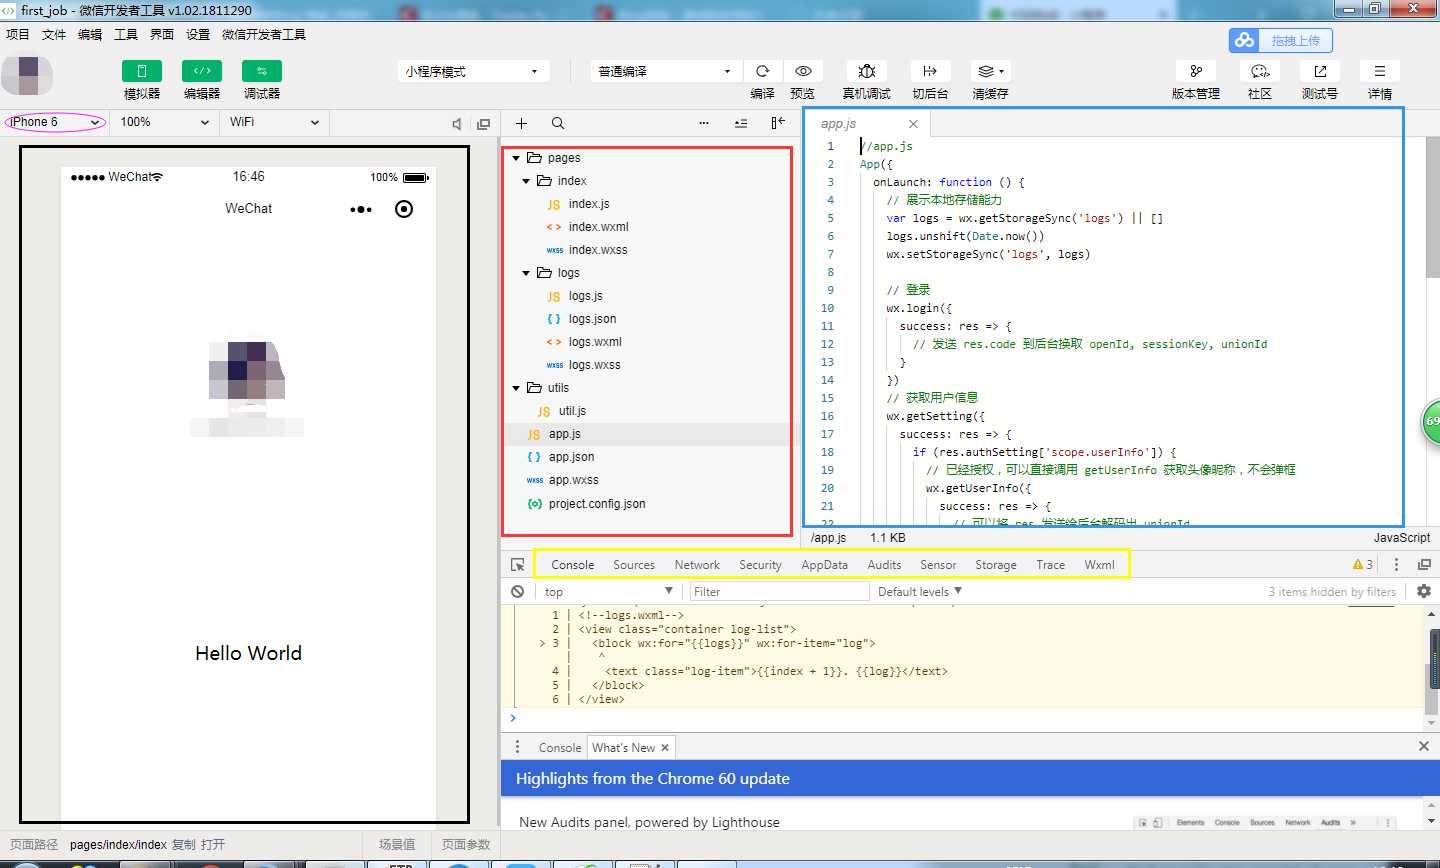Click the switch to background icon
The height and width of the screenshot is (868, 1440).
tap(930, 71)
